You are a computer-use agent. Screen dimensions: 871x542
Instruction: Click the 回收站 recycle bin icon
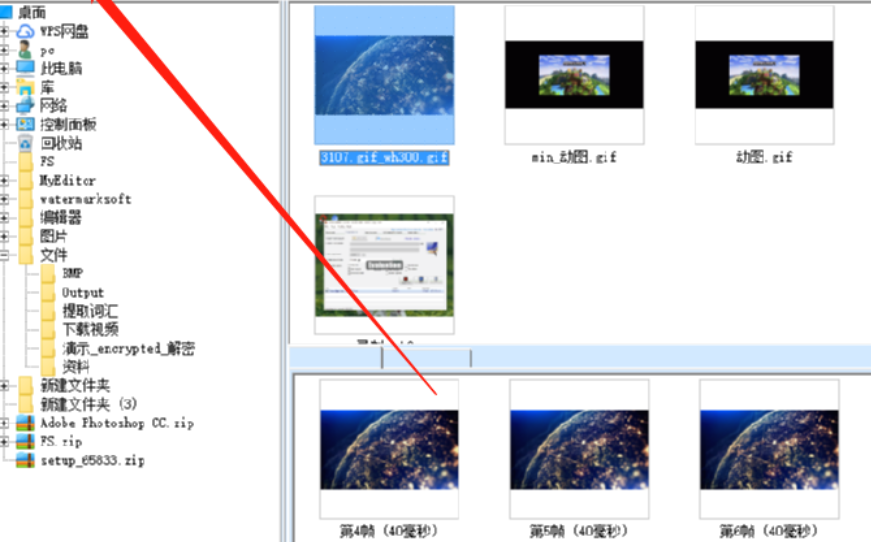pyautogui.click(x=25, y=143)
